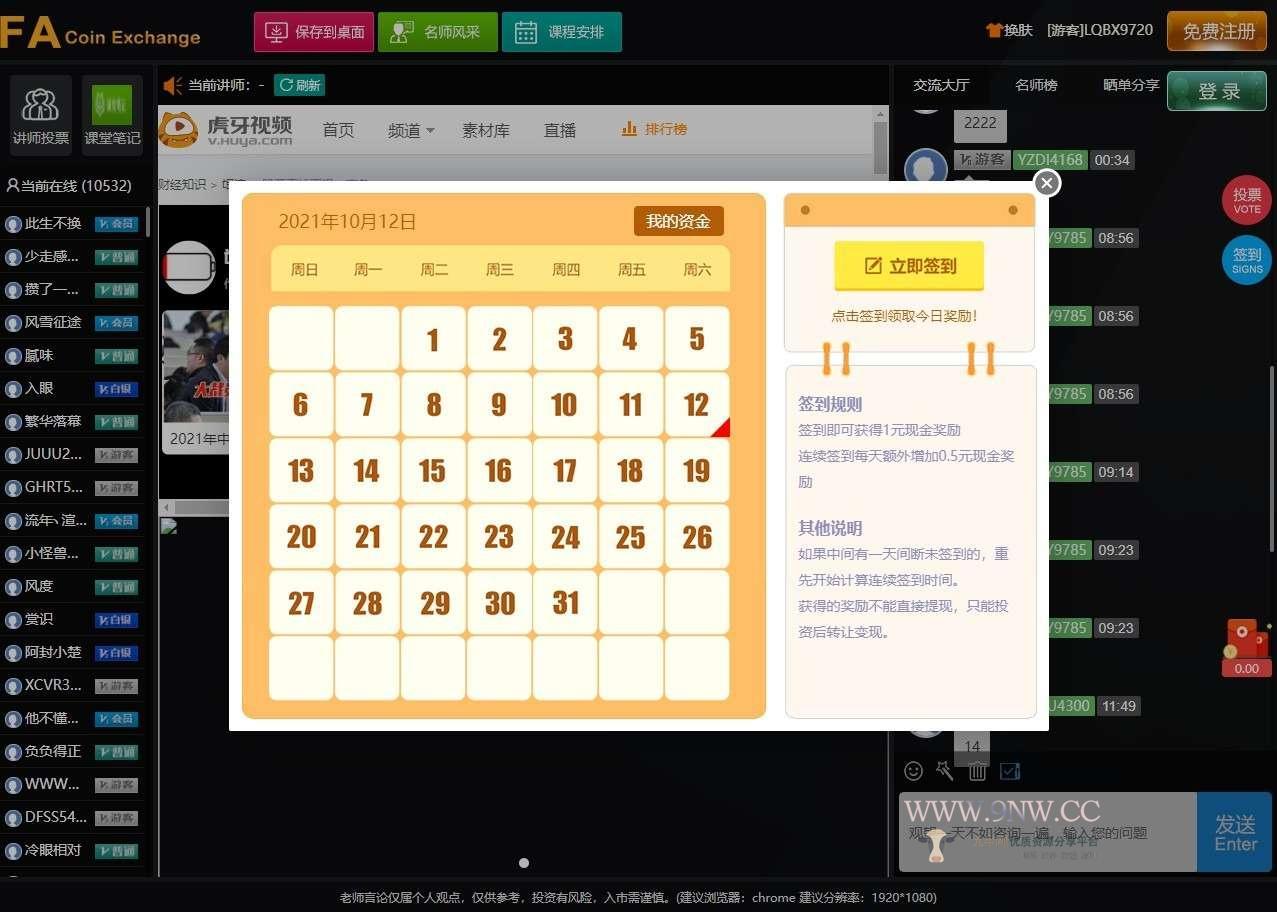Click the trash bin clear-chat icon
This screenshot has height=912, width=1277.
tap(977, 770)
